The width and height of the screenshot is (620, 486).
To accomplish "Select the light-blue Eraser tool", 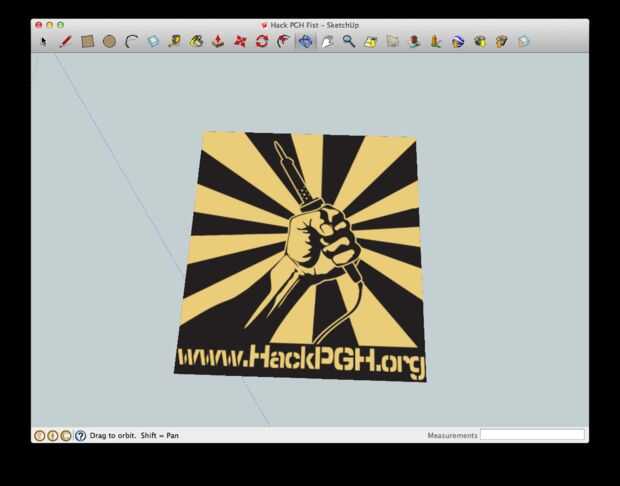I will click(153, 41).
